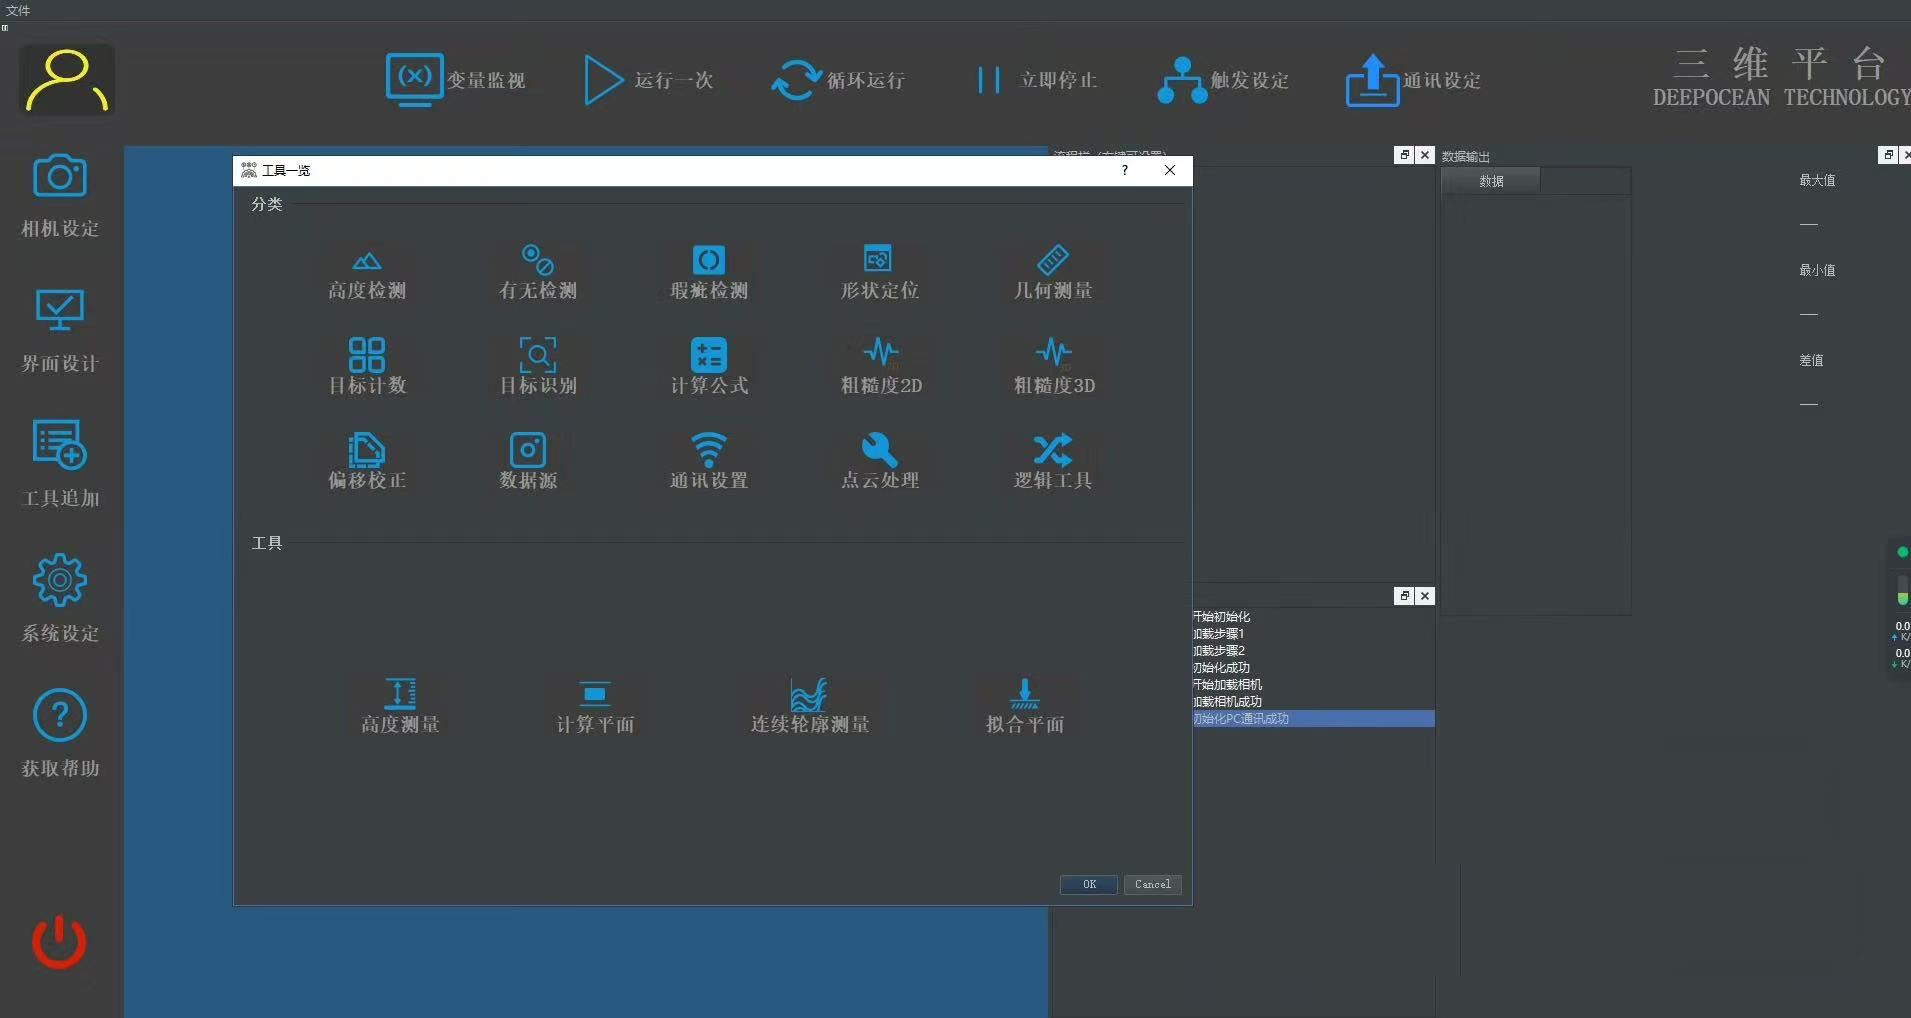
Task: Open the 文件 file menu
Action: pyautogui.click(x=17, y=10)
